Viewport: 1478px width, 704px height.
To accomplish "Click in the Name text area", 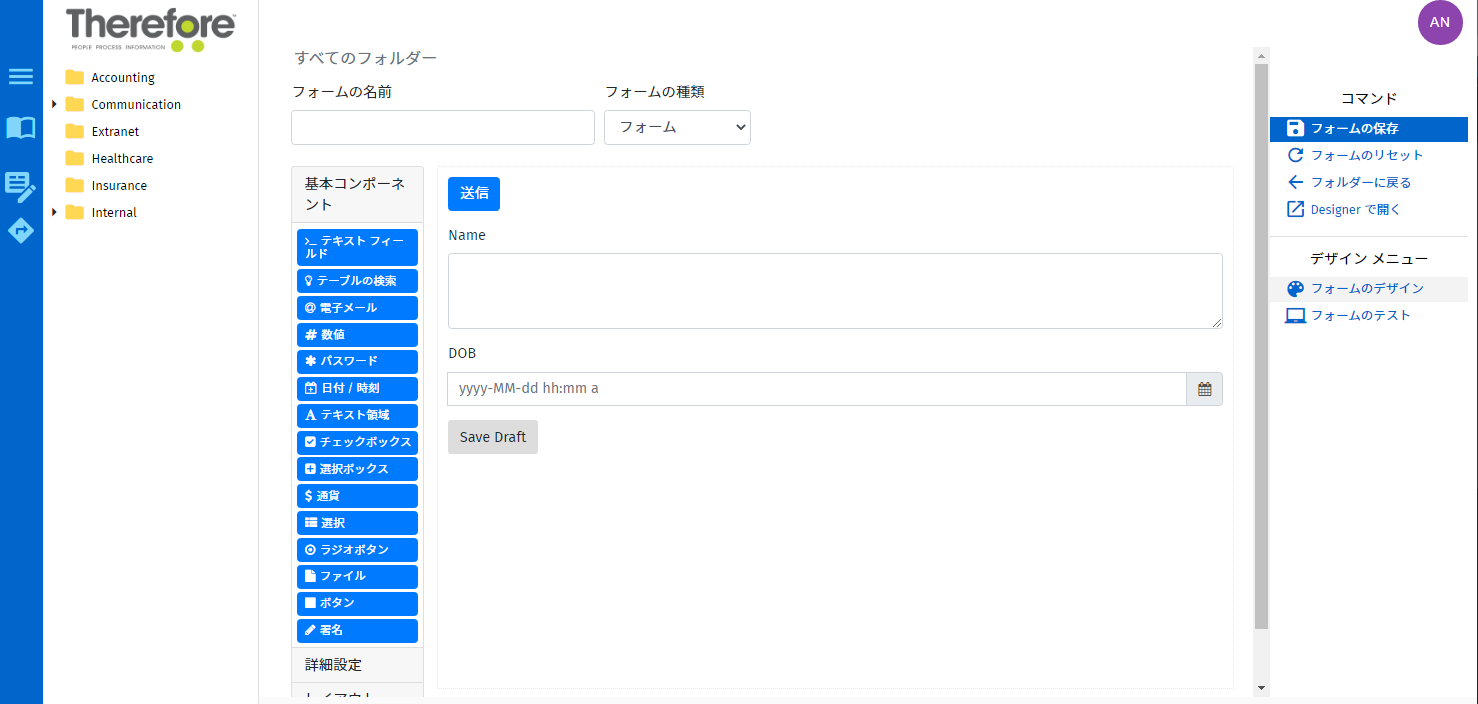I will (x=835, y=291).
